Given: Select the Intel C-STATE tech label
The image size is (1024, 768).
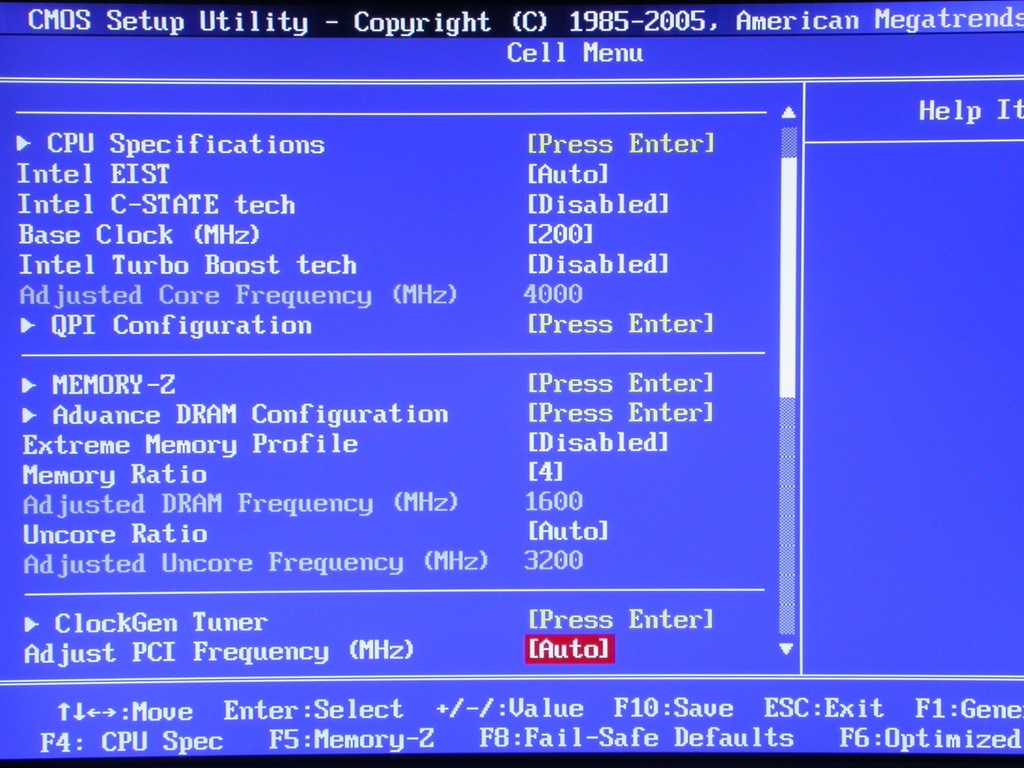Looking at the screenshot, I should click(x=156, y=204).
